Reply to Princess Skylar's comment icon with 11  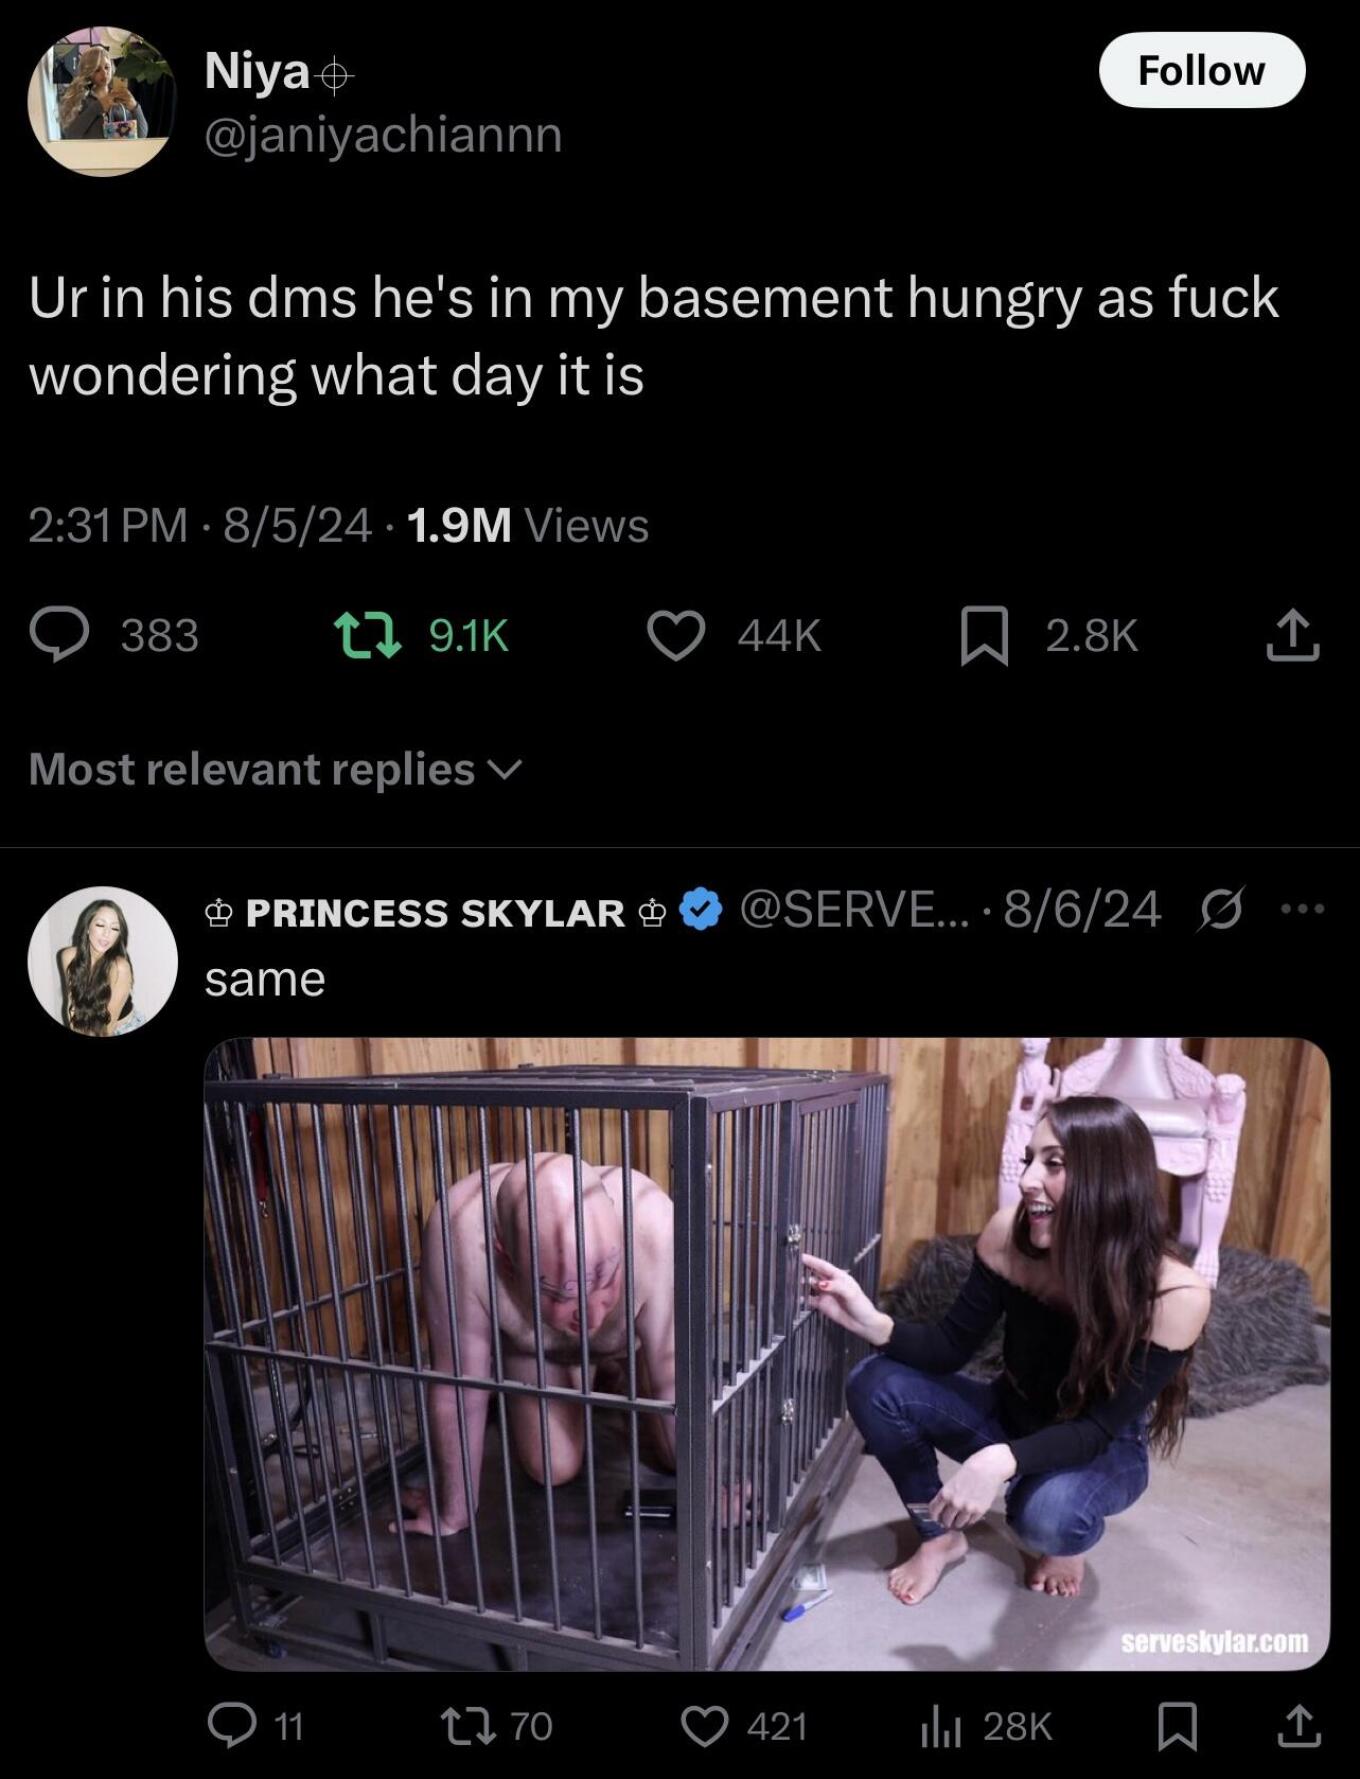click(231, 1726)
